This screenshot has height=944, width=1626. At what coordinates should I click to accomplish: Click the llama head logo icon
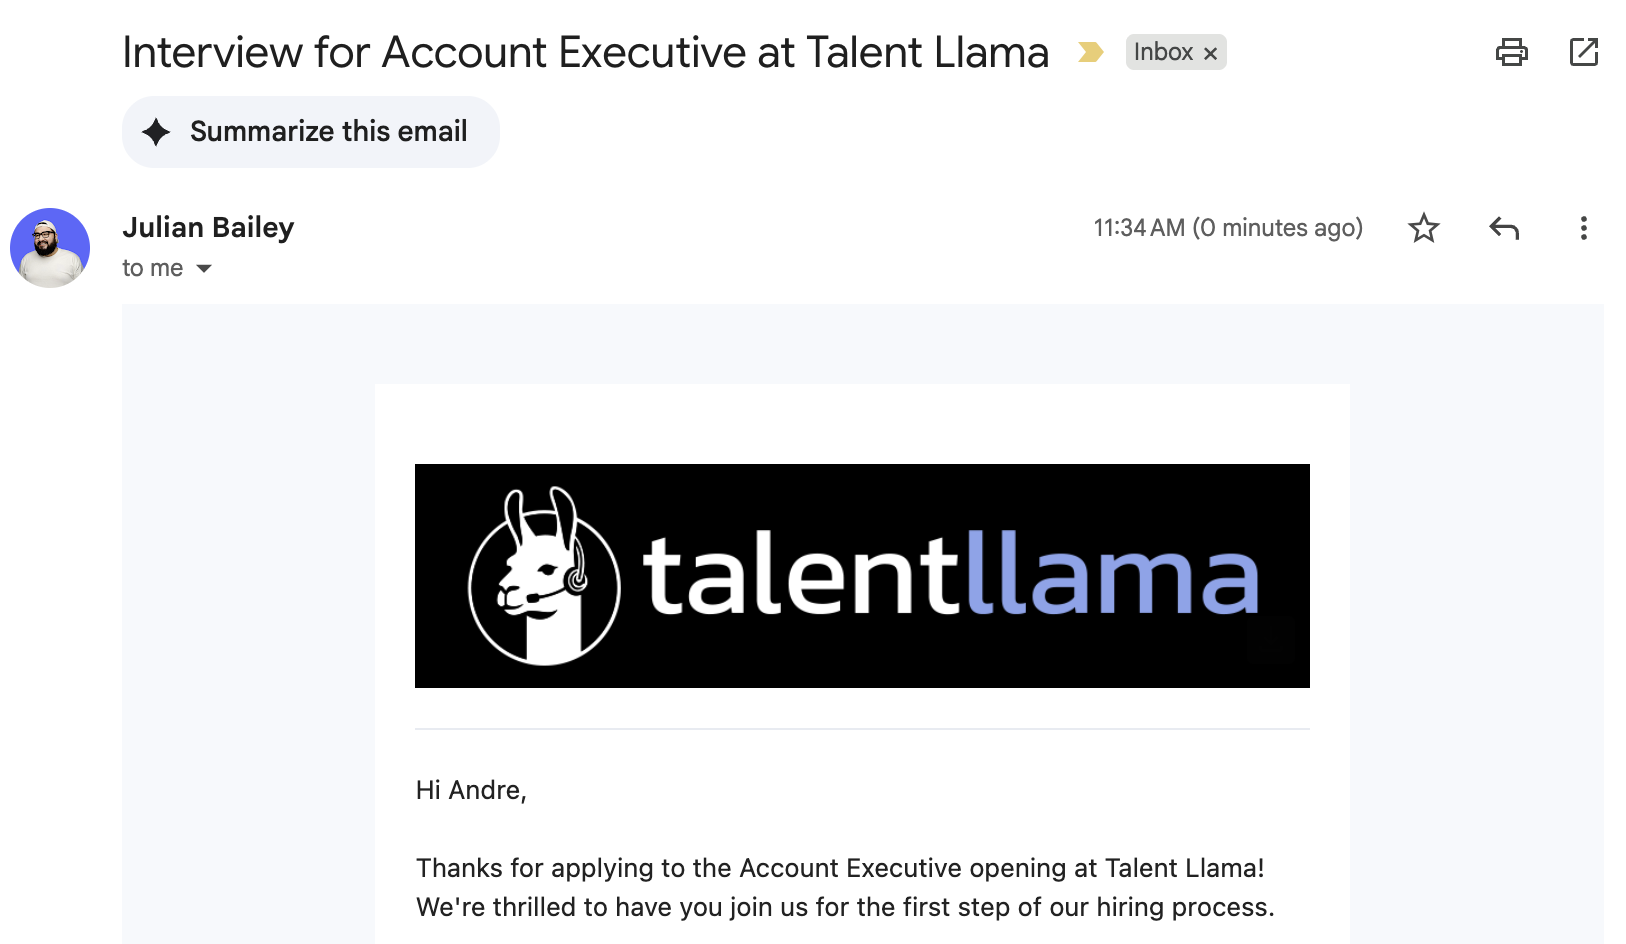[544, 576]
